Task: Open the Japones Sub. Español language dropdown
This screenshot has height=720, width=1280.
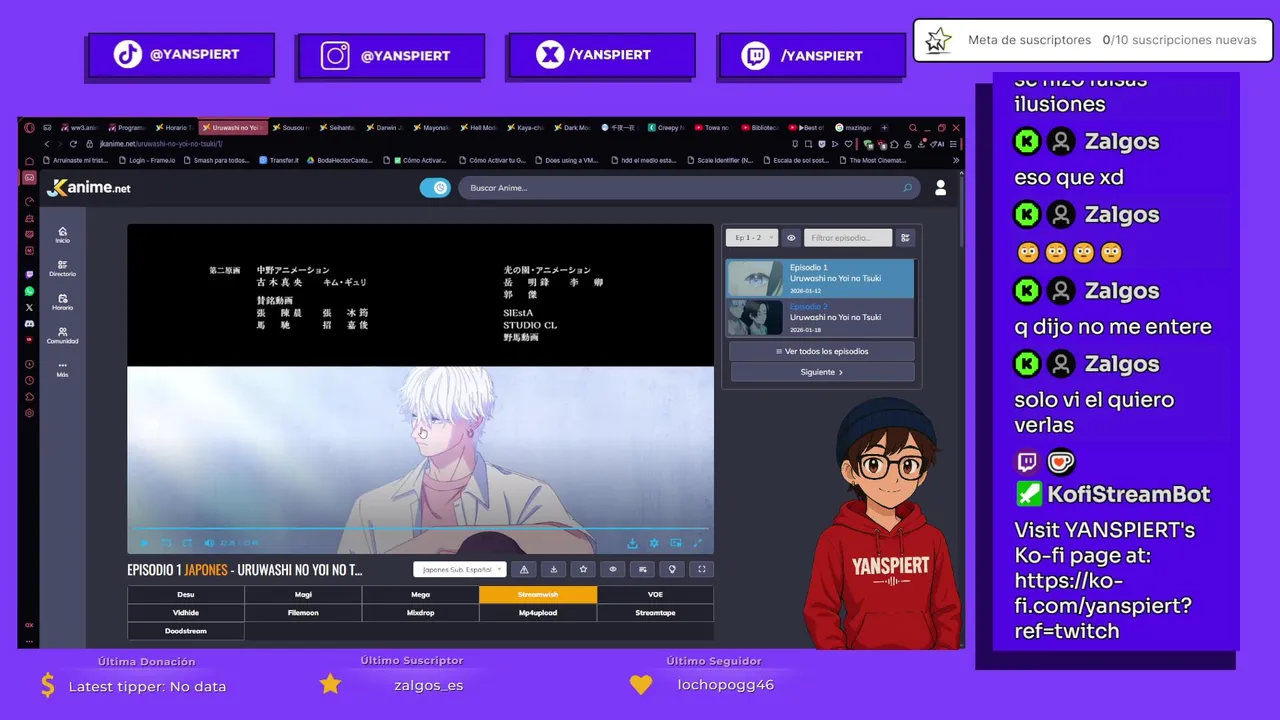Action: (459, 569)
